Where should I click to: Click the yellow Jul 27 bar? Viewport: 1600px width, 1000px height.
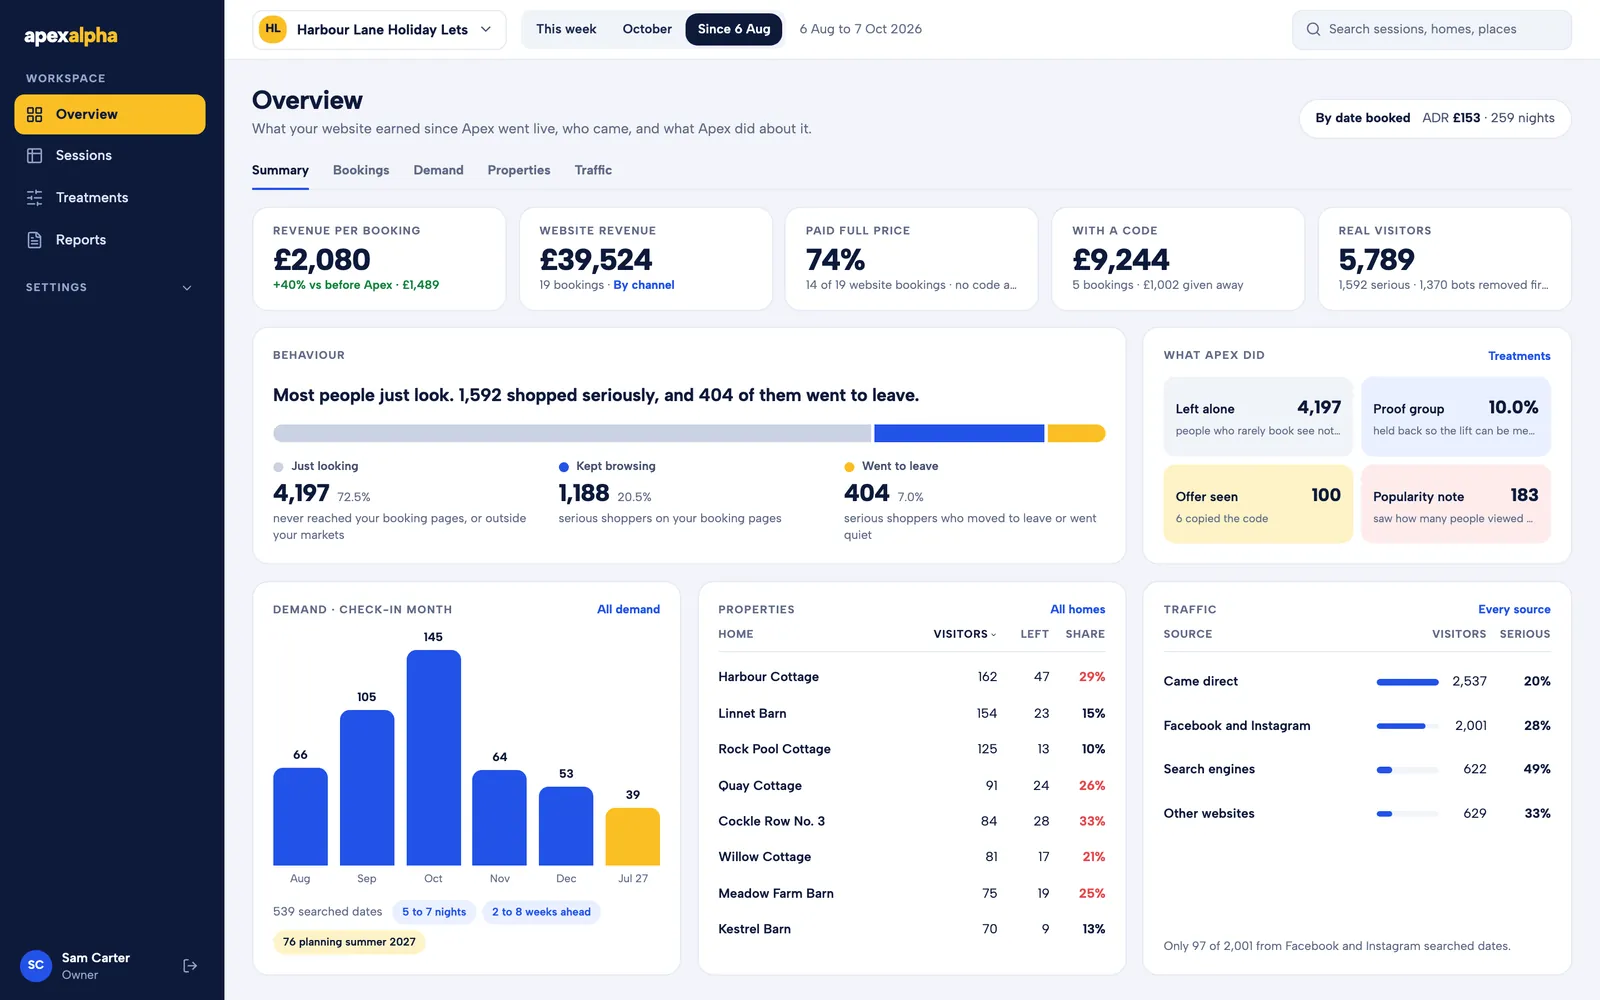tap(633, 836)
